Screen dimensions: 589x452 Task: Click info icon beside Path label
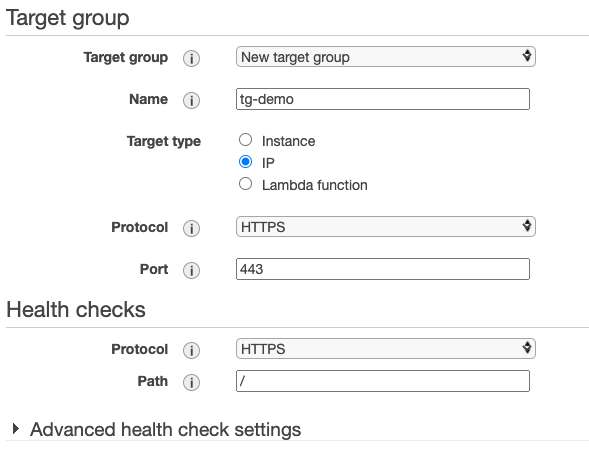click(191, 382)
